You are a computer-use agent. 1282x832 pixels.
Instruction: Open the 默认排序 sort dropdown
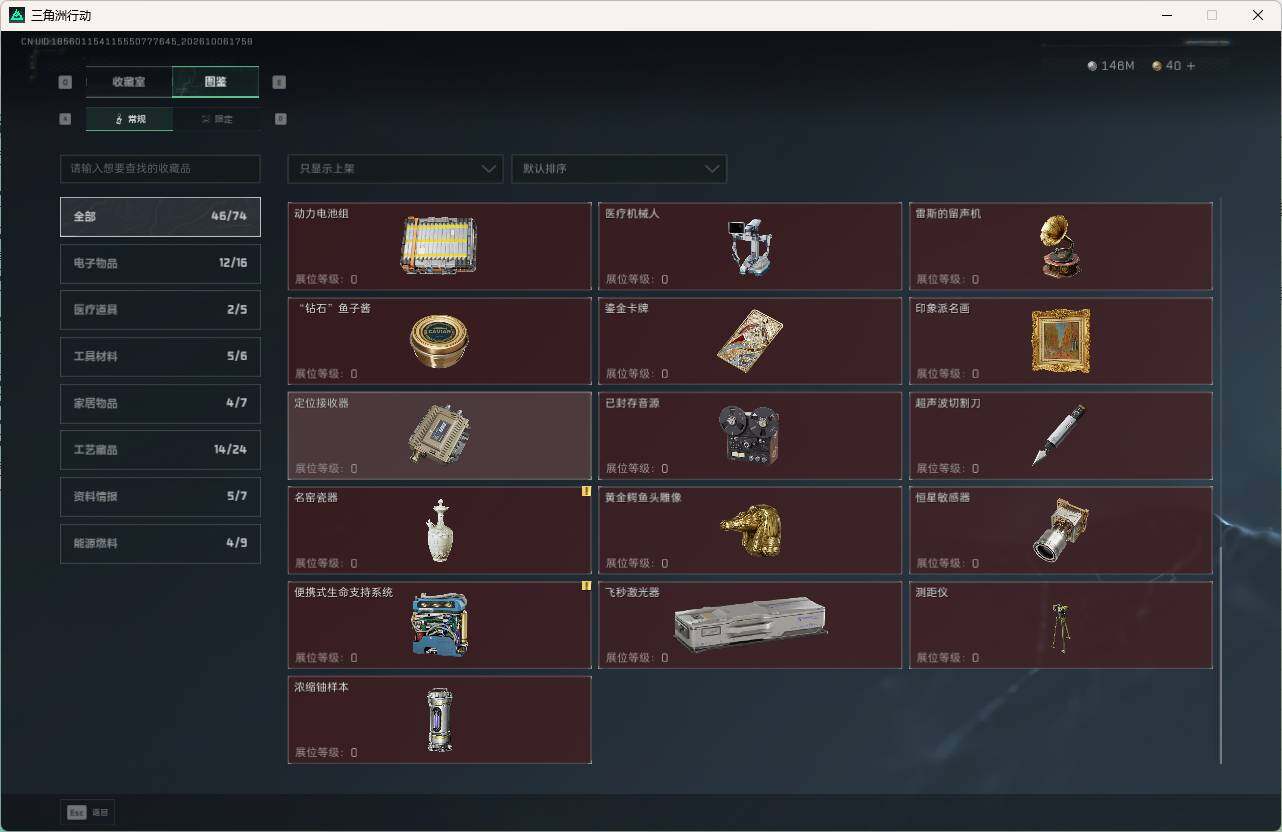[x=619, y=169]
